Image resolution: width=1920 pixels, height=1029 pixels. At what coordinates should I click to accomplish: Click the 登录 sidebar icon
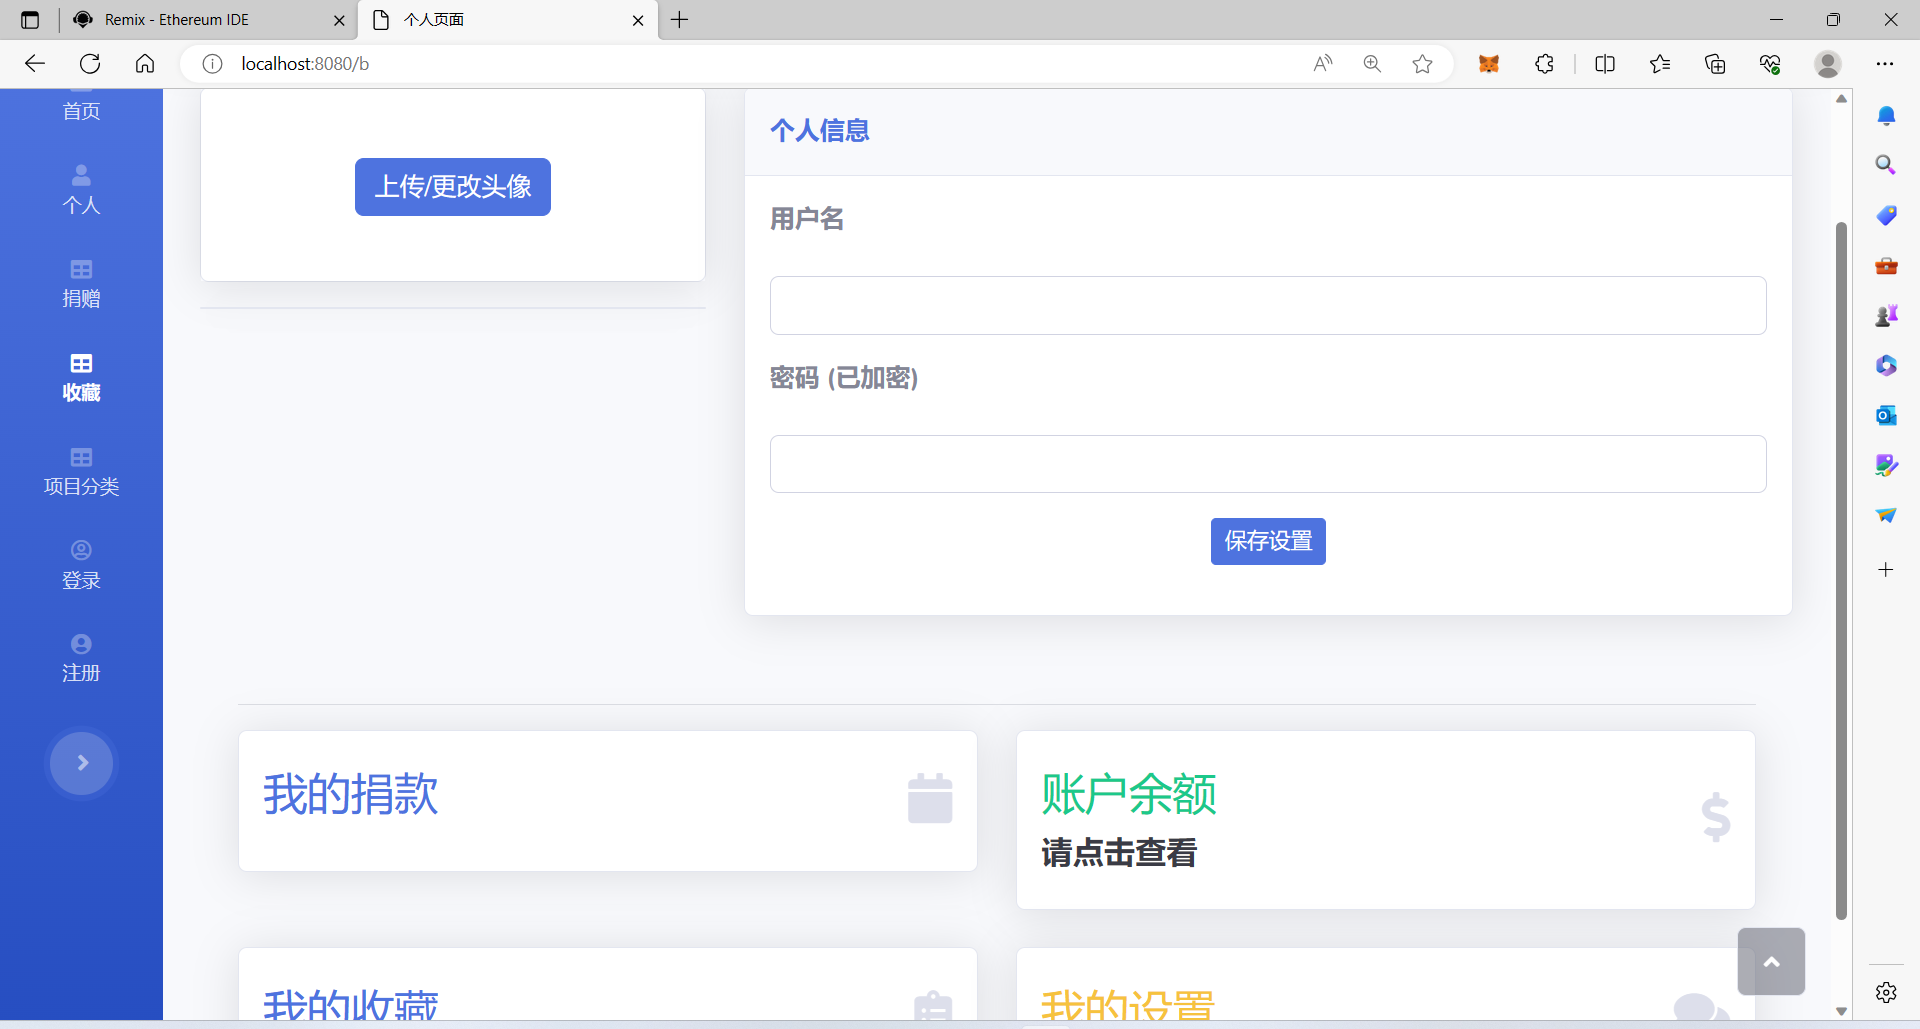[81, 550]
